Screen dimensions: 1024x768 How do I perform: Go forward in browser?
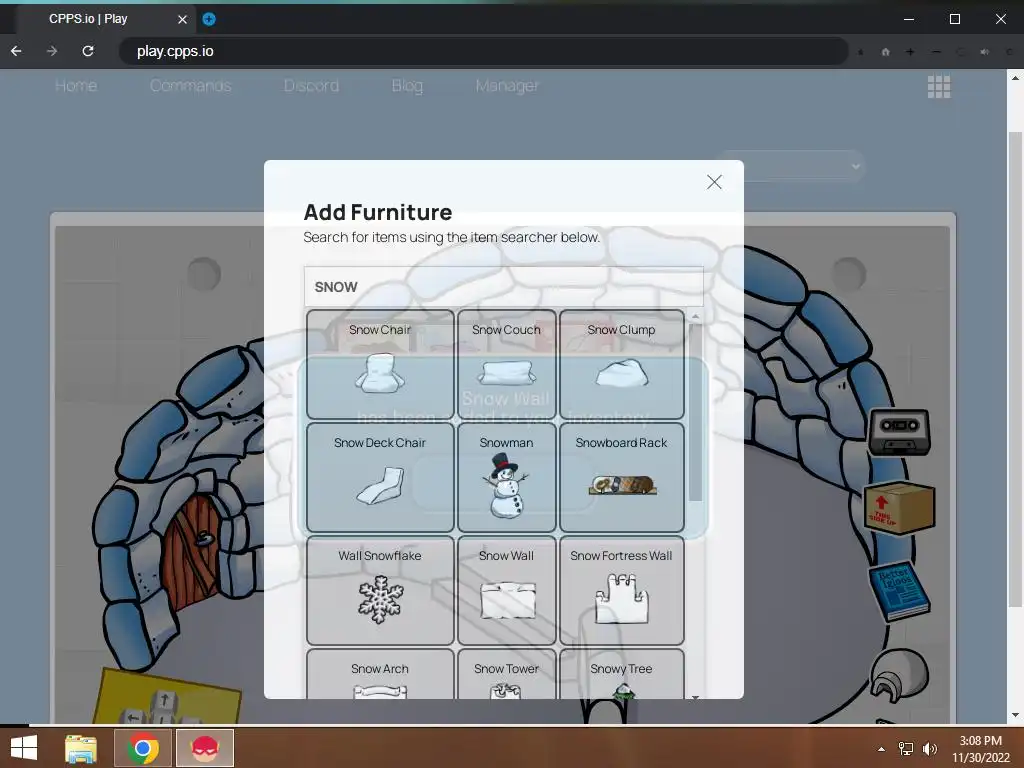tap(52, 51)
